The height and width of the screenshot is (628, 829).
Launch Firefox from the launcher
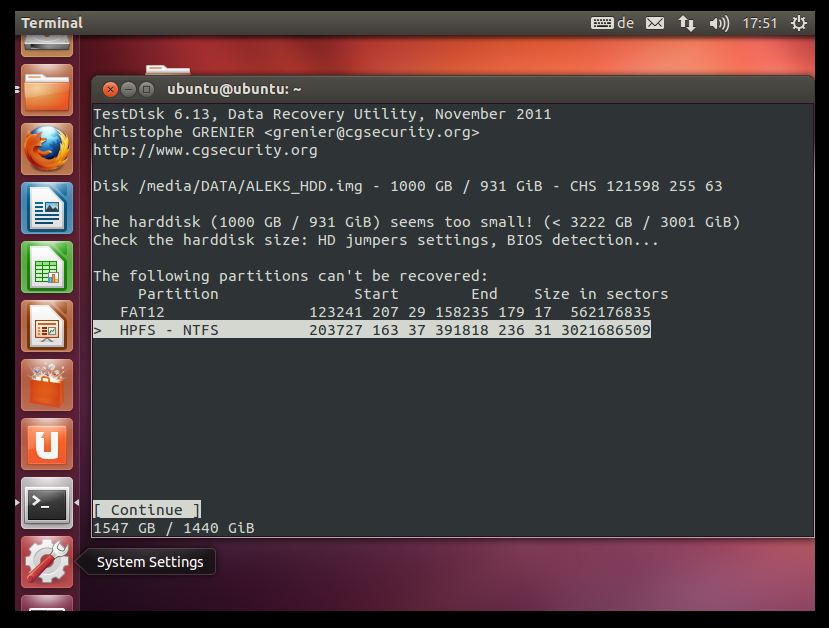(47, 149)
